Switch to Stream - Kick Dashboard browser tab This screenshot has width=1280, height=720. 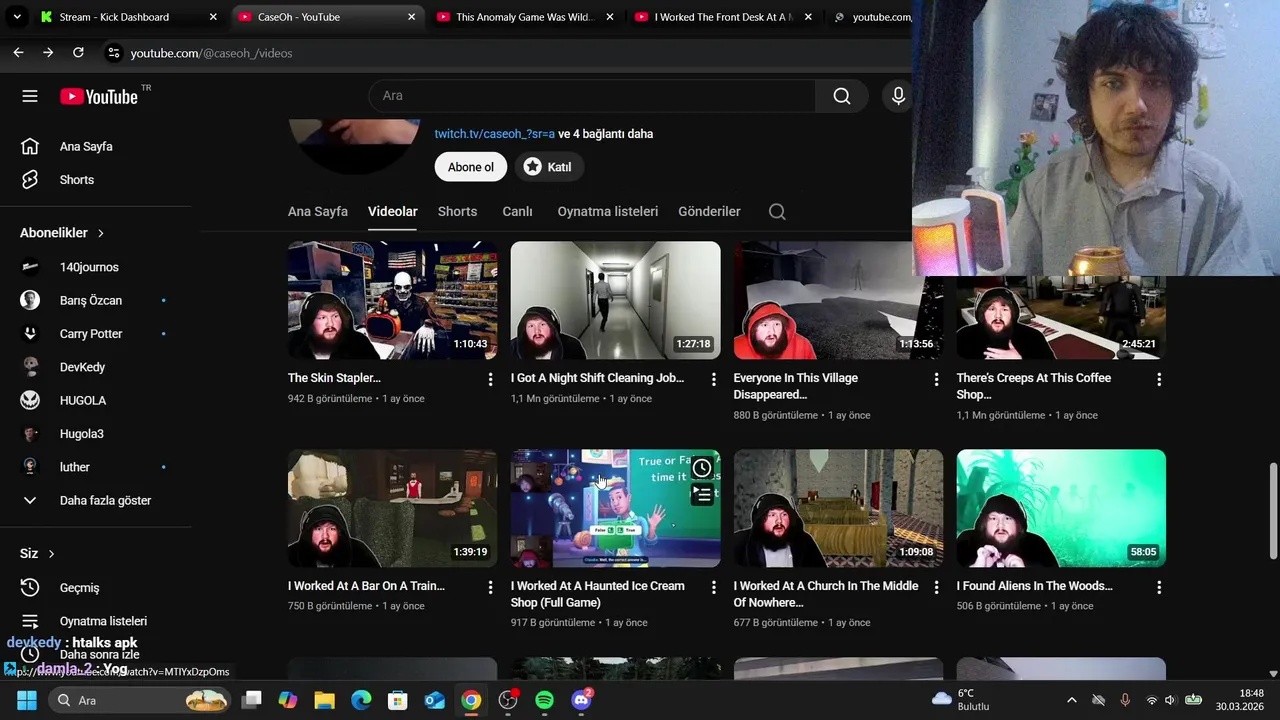tap(128, 17)
